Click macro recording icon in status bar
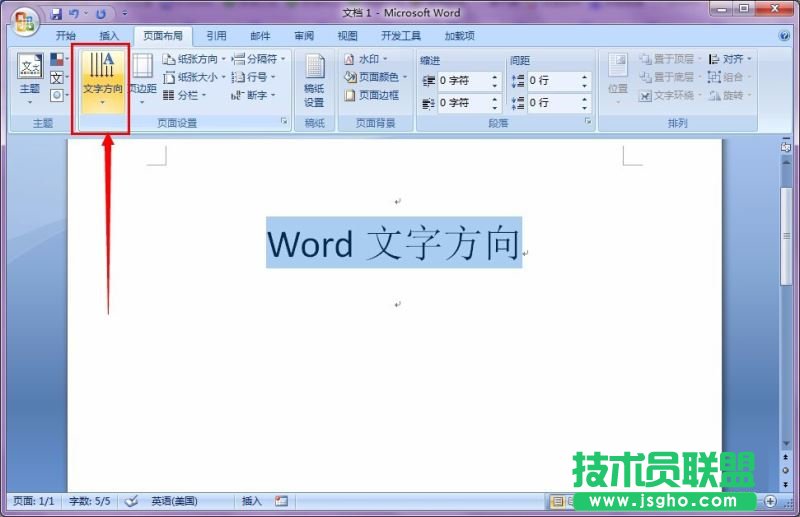800x517 pixels. (282, 501)
